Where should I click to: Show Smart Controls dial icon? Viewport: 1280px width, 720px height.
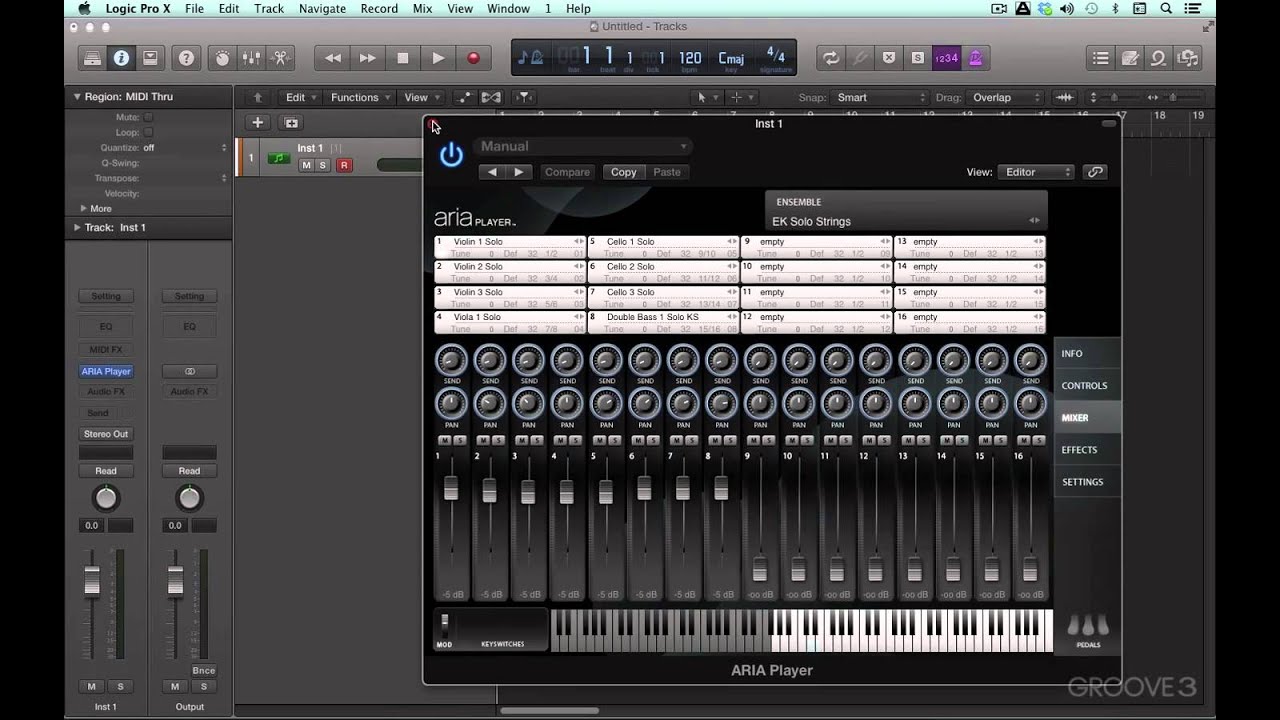point(224,58)
